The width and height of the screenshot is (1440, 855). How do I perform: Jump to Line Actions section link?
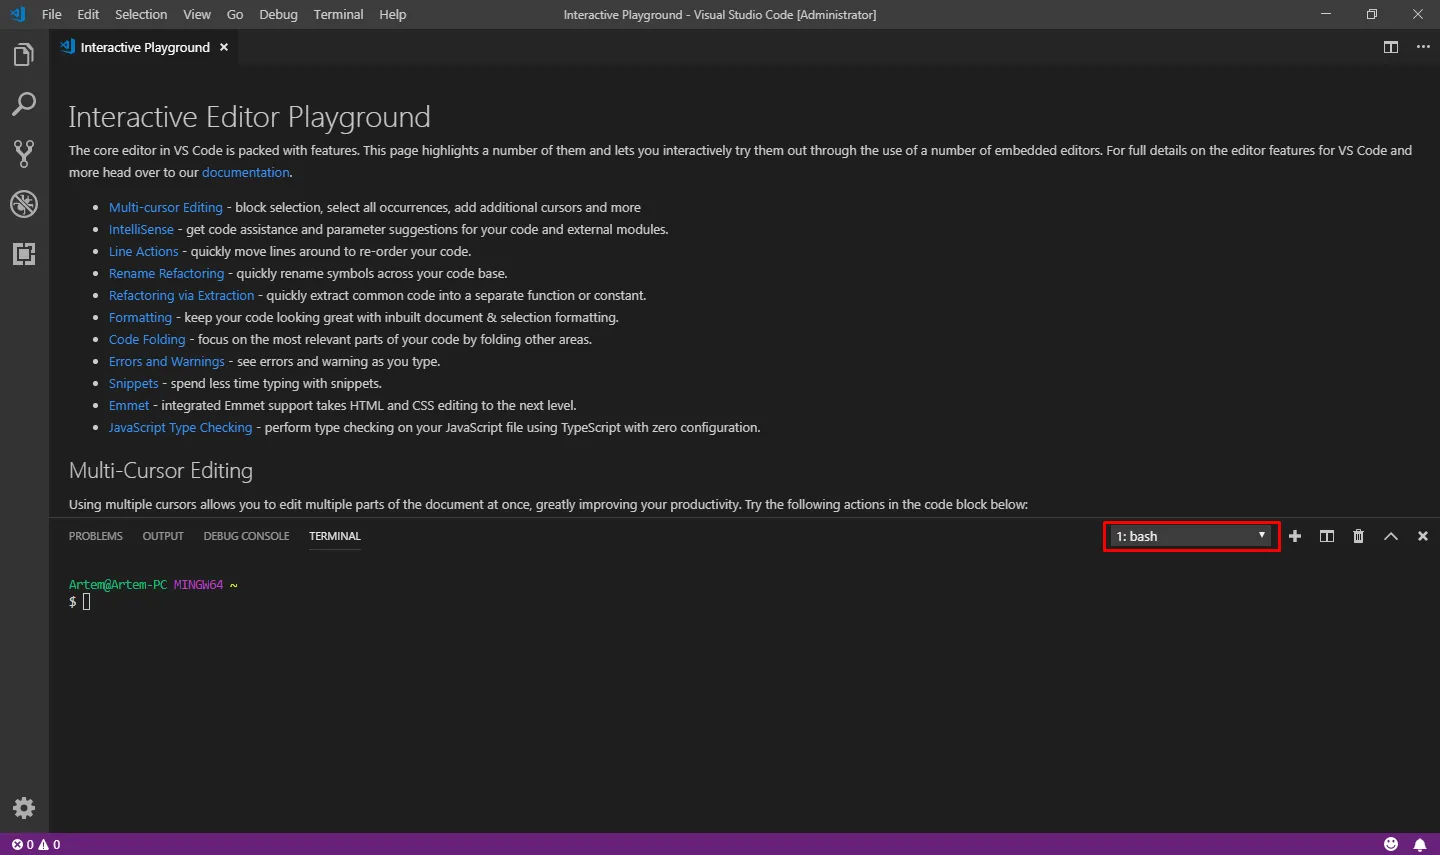144,252
